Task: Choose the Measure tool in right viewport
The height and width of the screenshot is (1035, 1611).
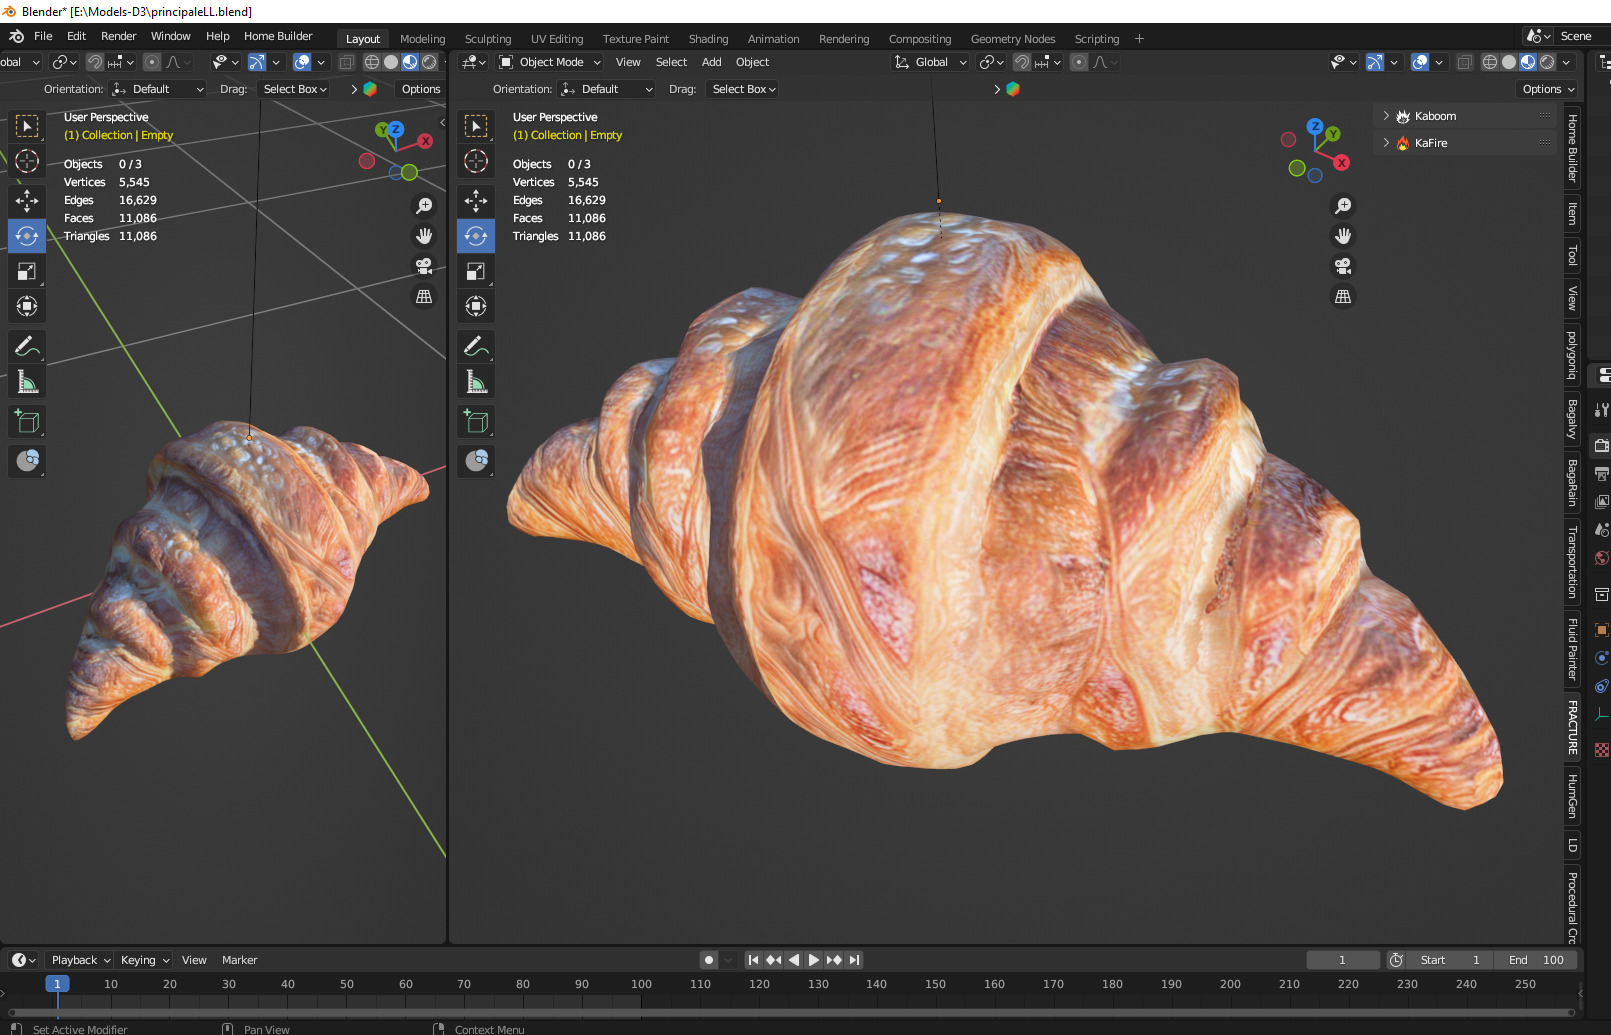Action: [476, 381]
